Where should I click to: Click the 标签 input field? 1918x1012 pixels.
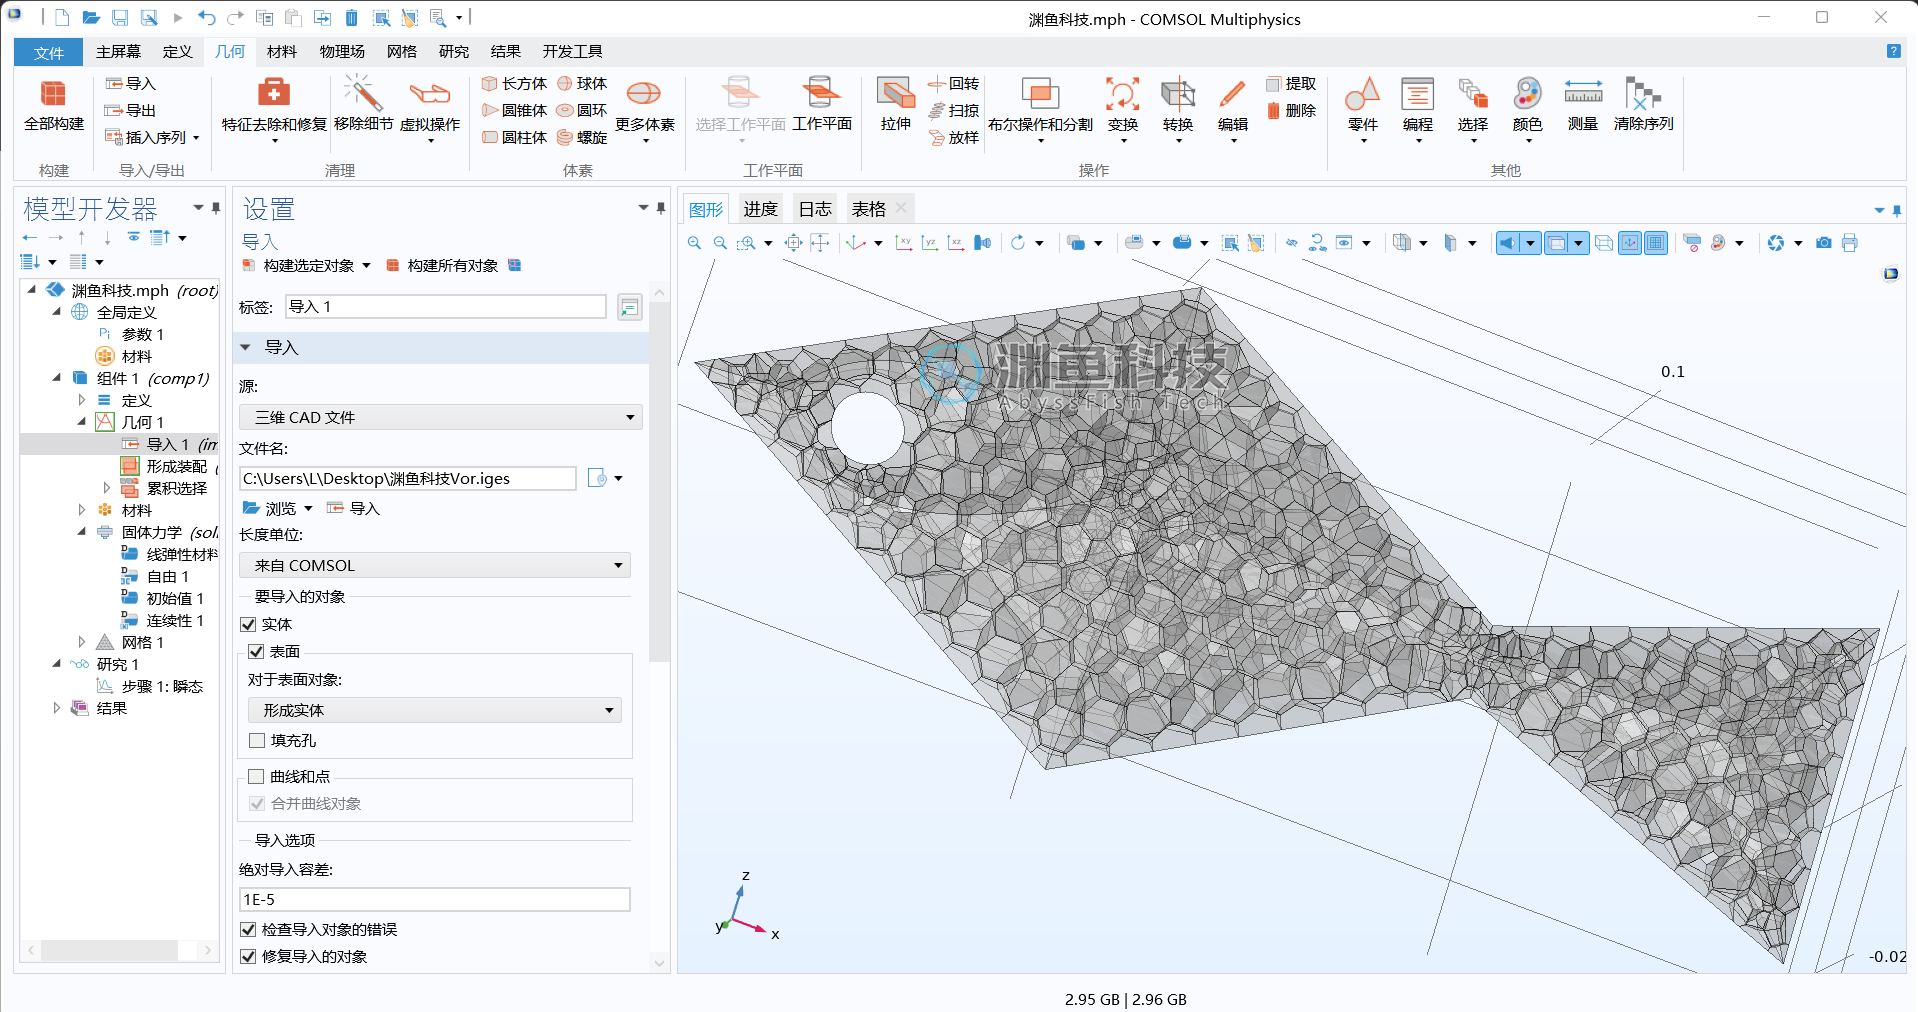click(x=446, y=307)
